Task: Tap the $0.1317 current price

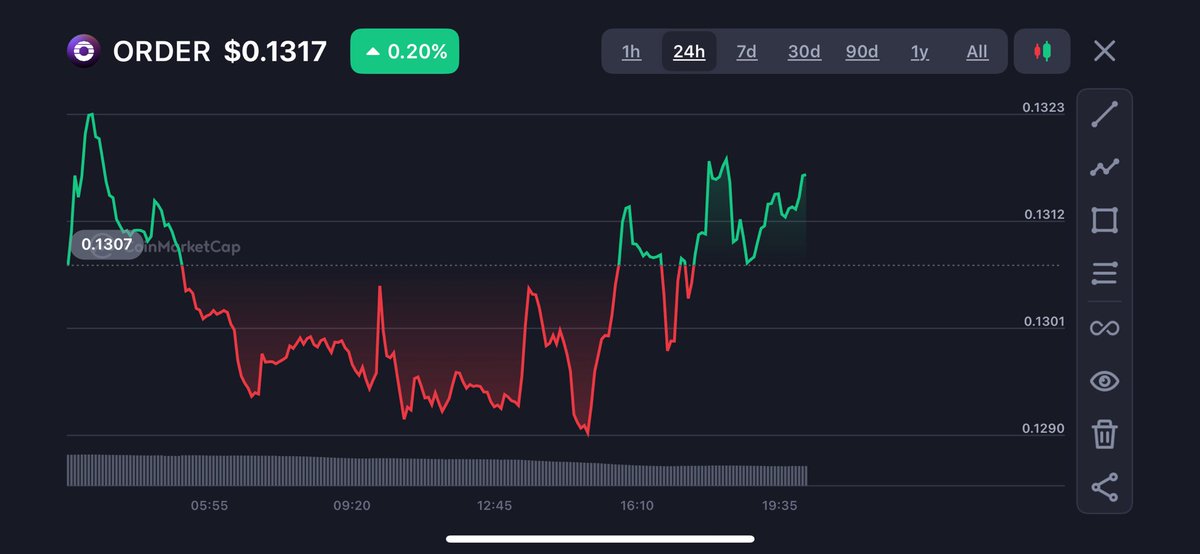Action: pyautogui.click(x=274, y=51)
